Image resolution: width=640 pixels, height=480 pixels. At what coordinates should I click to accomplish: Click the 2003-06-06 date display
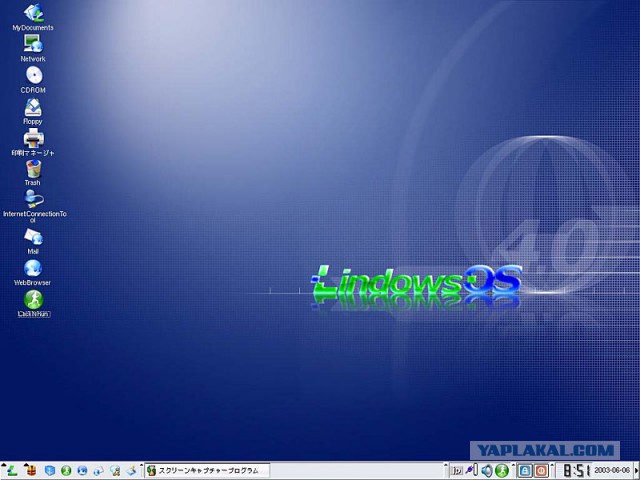click(611, 471)
